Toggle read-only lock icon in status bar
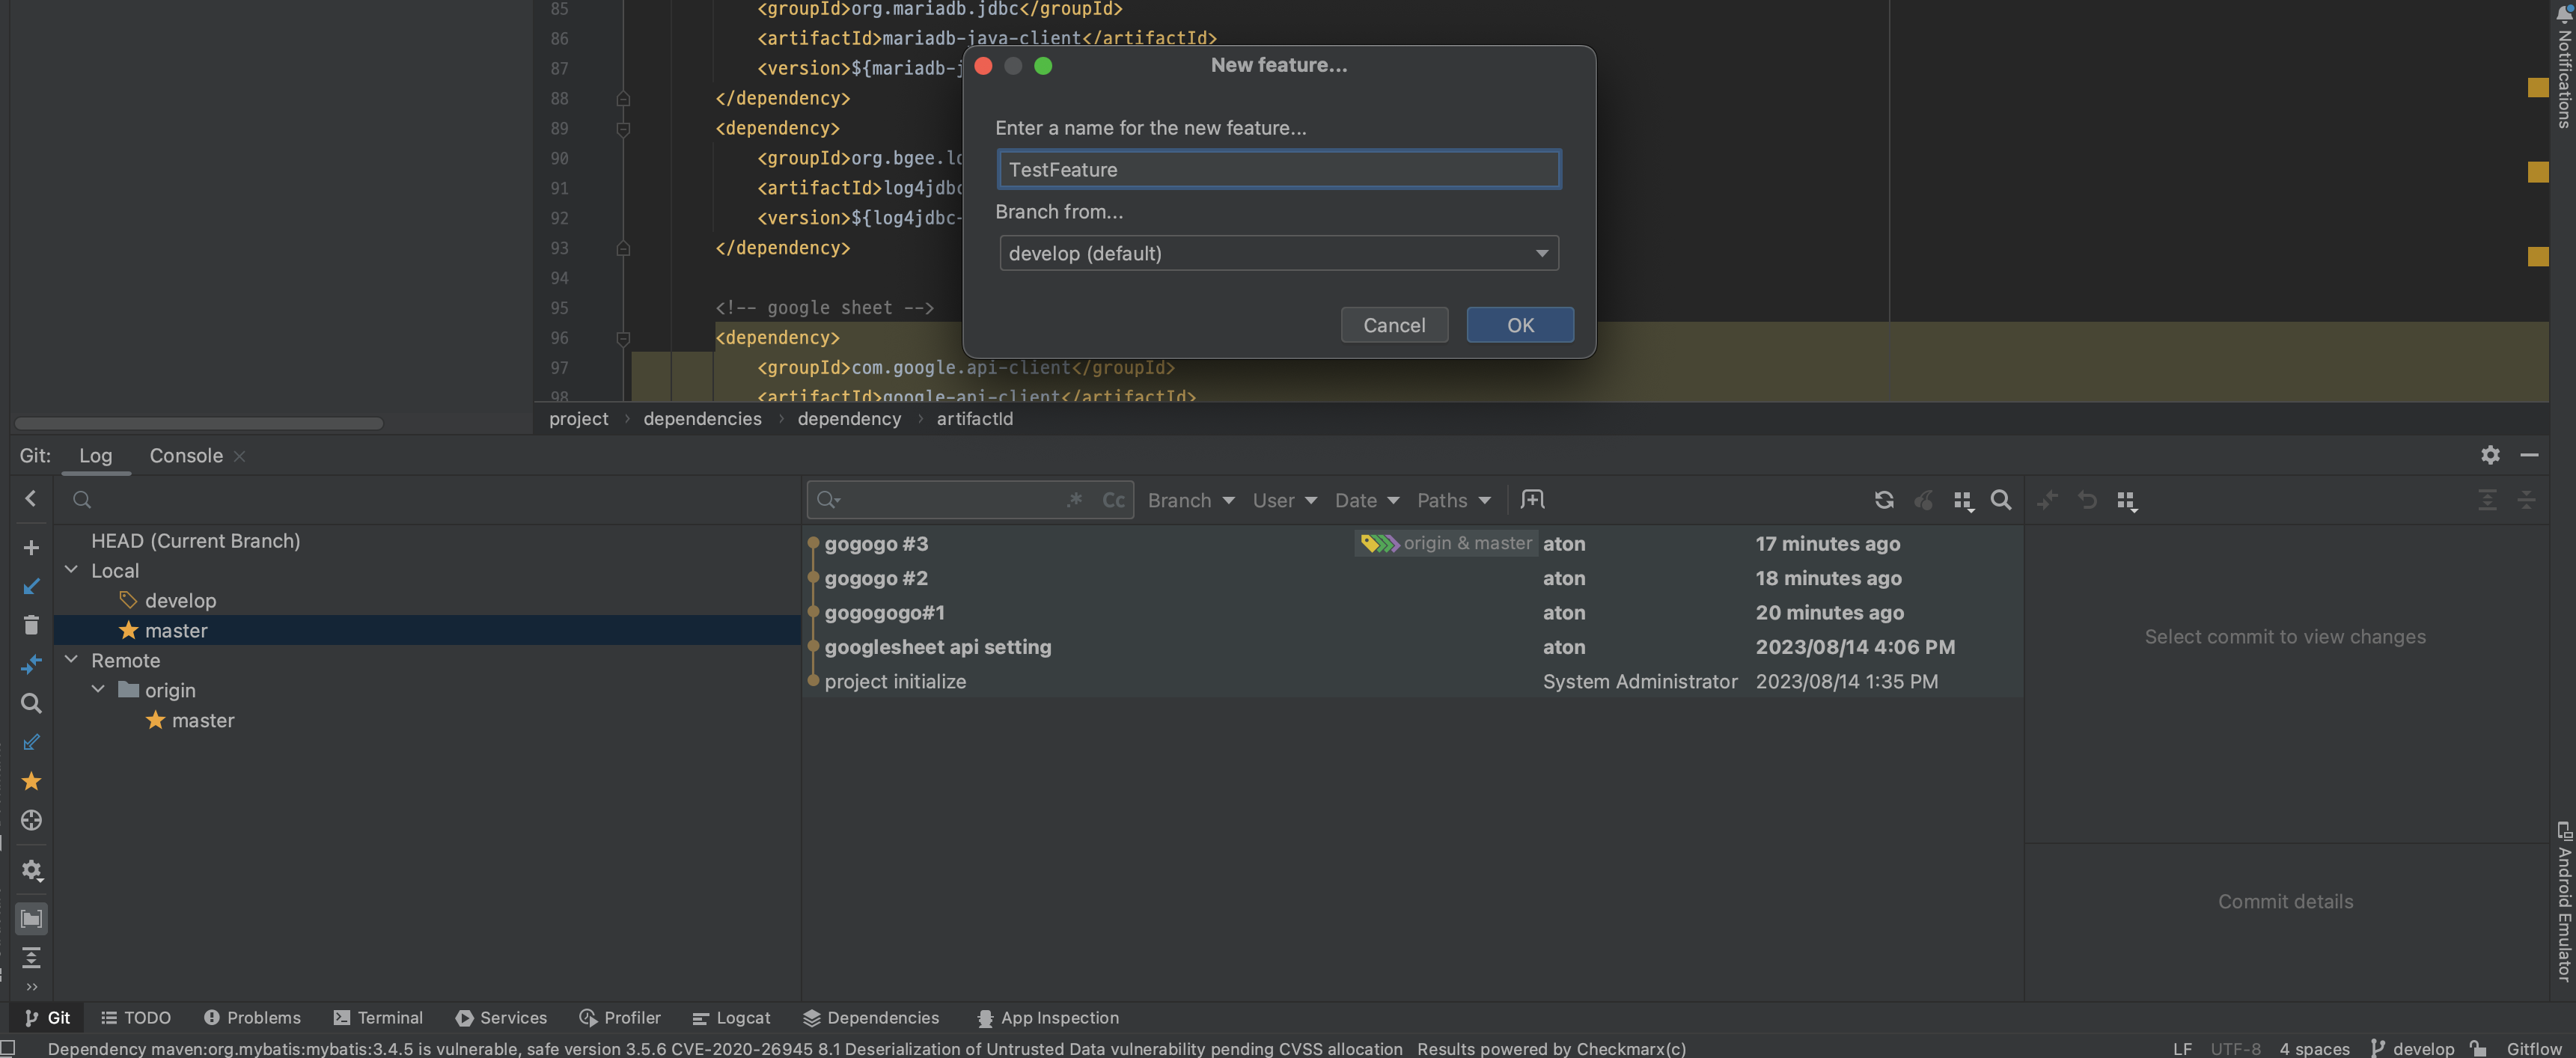 [x=2479, y=1048]
